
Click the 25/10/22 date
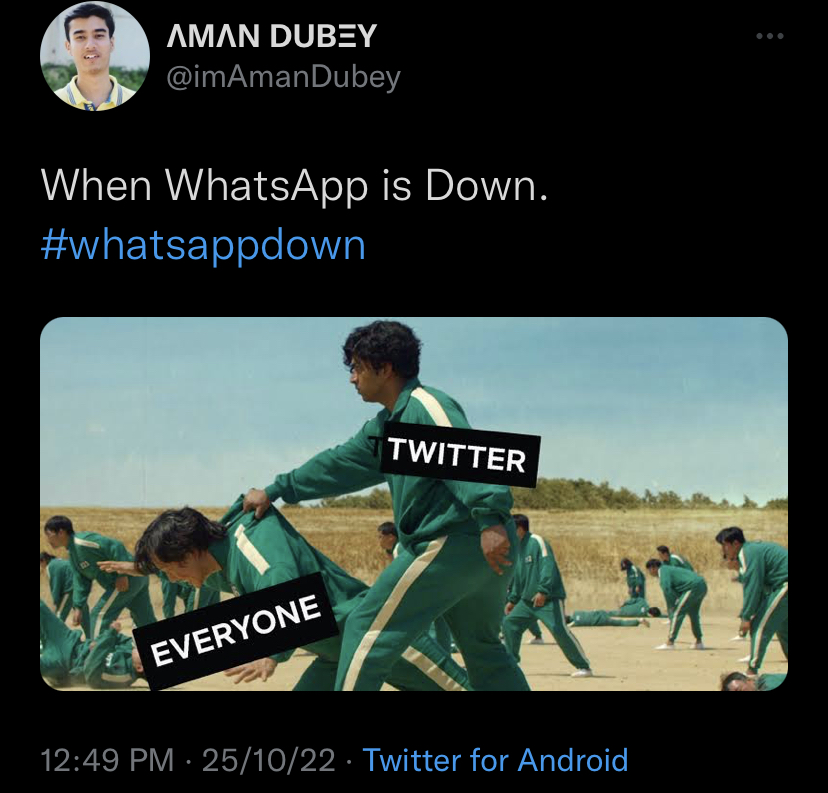(268, 760)
